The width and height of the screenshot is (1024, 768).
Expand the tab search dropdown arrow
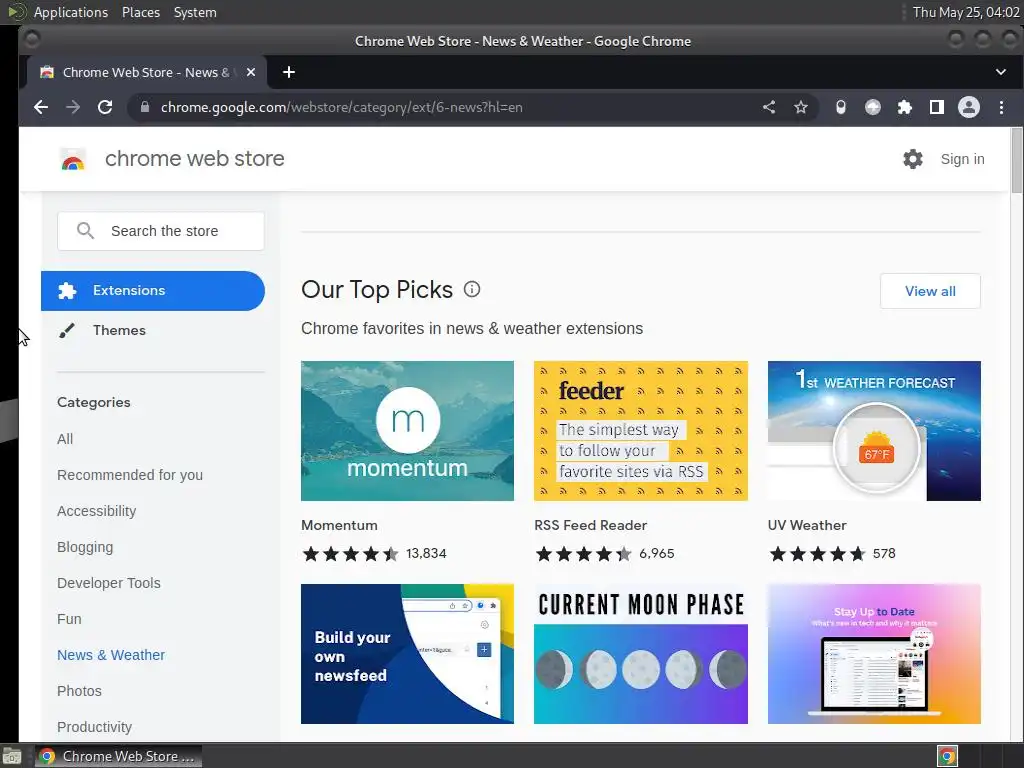tap(1000, 72)
